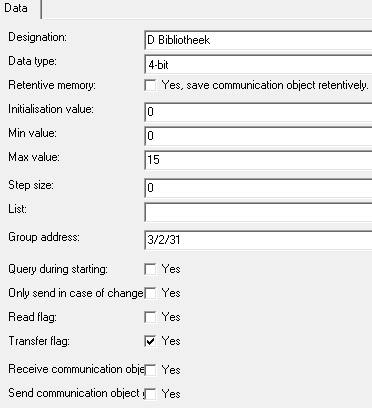Click into the Initialisation value field
This screenshot has width=372, height=408.
(258, 112)
